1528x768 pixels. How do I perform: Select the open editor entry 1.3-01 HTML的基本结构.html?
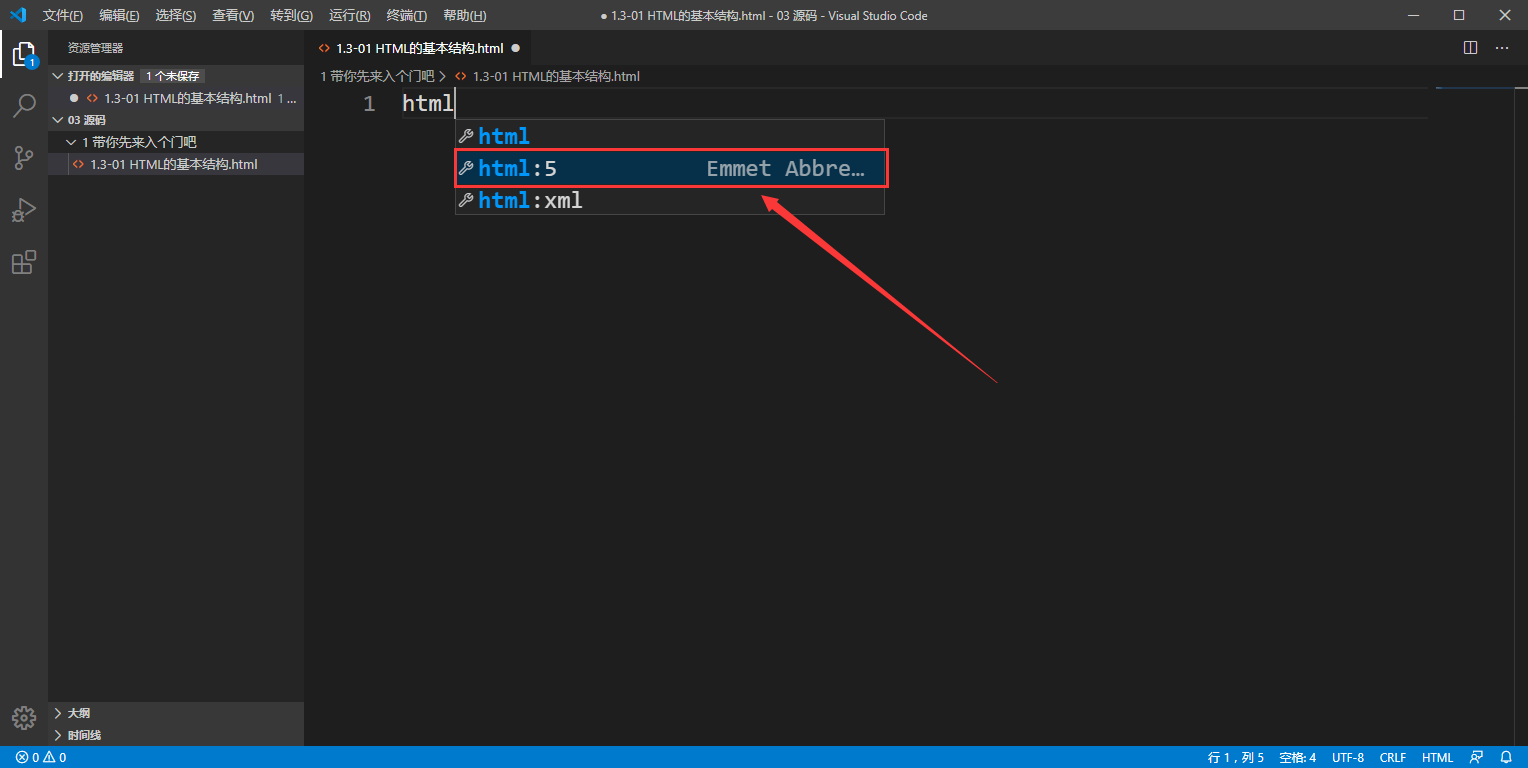click(x=176, y=98)
